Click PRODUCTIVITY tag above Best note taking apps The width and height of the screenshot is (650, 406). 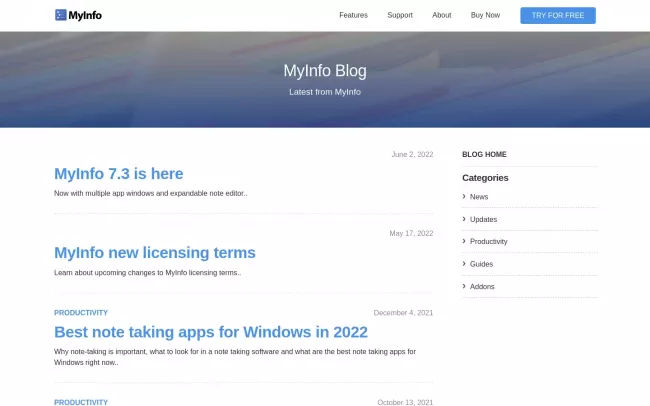(81, 313)
